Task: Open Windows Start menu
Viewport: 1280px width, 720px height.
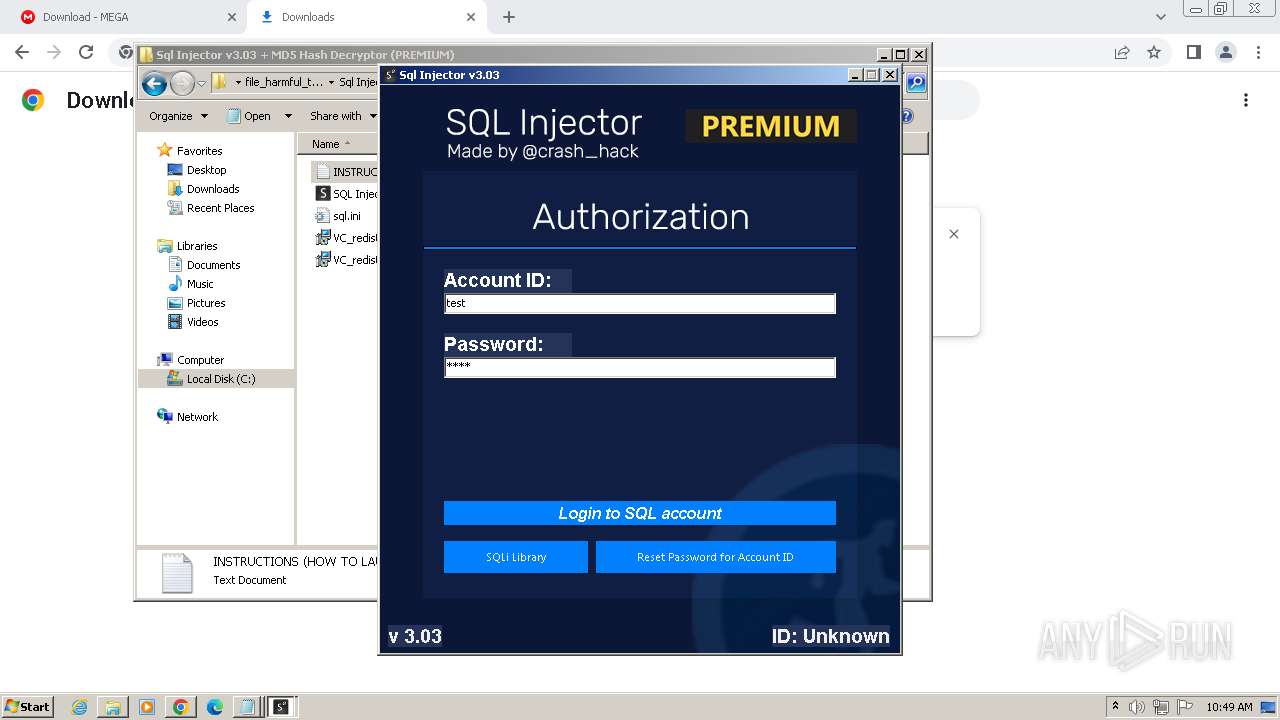Action: [27, 706]
